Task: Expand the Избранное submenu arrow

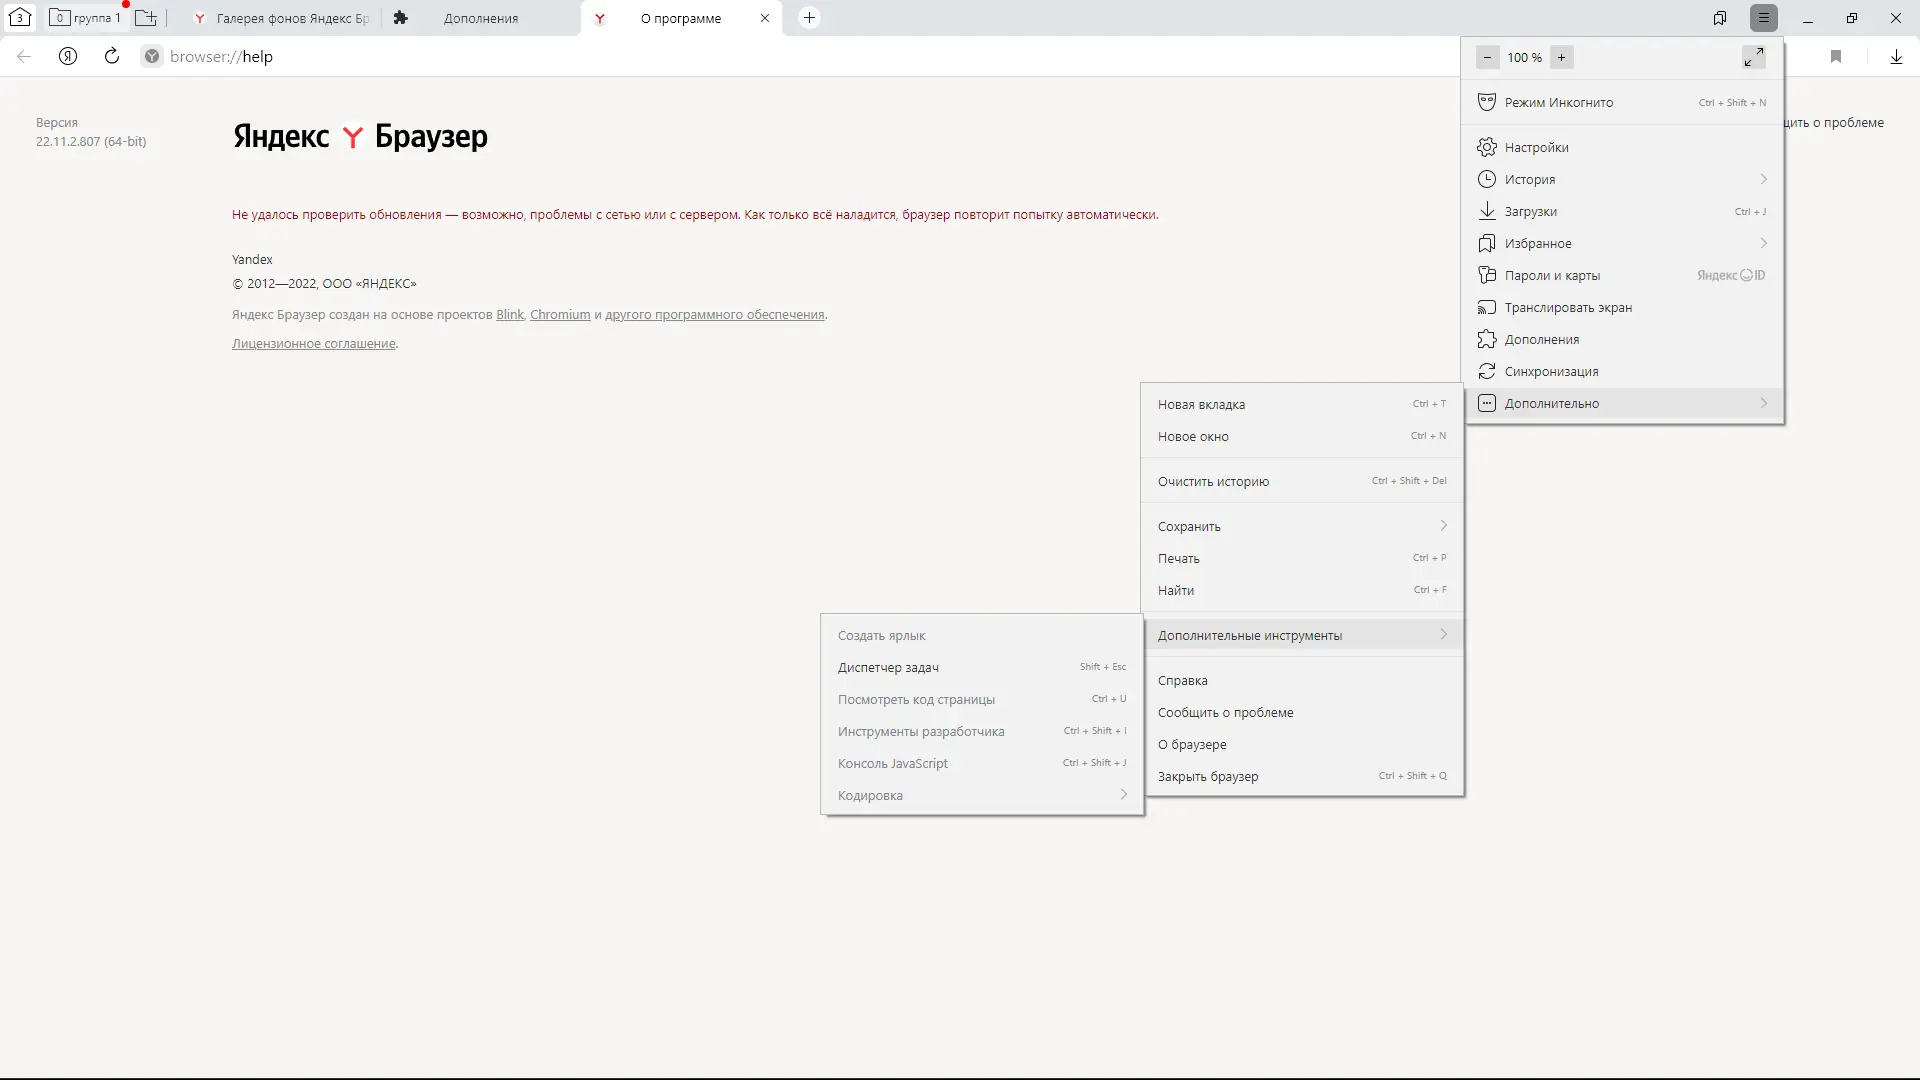Action: 1763,243
